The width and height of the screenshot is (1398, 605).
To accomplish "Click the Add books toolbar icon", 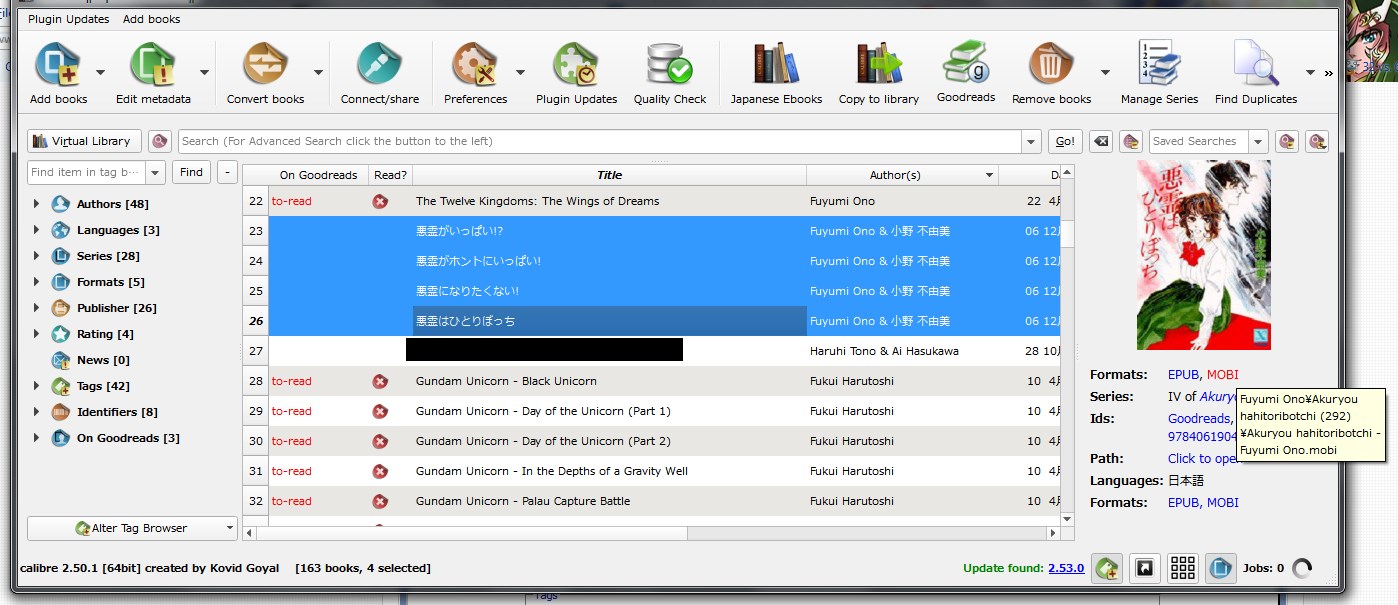I will [x=58, y=65].
